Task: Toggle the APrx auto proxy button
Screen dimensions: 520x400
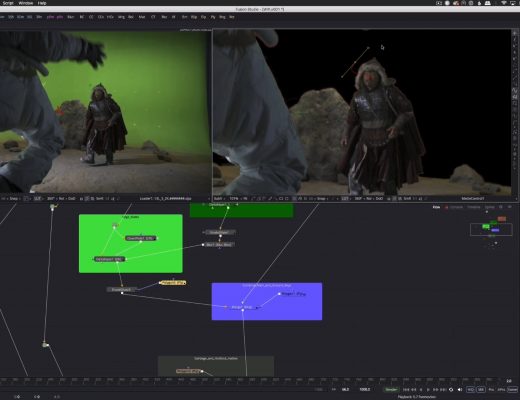Action: point(501,389)
